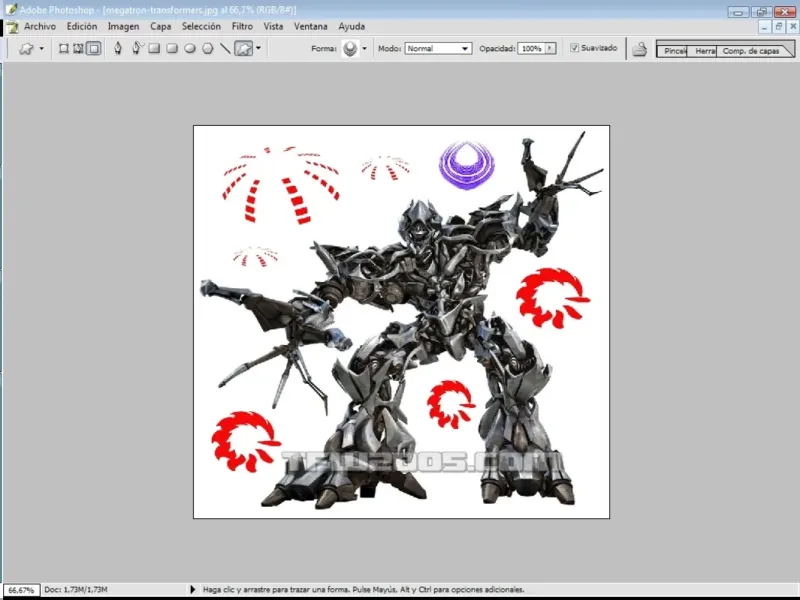Open the file browser icon

pyautogui.click(x=640, y=49)
